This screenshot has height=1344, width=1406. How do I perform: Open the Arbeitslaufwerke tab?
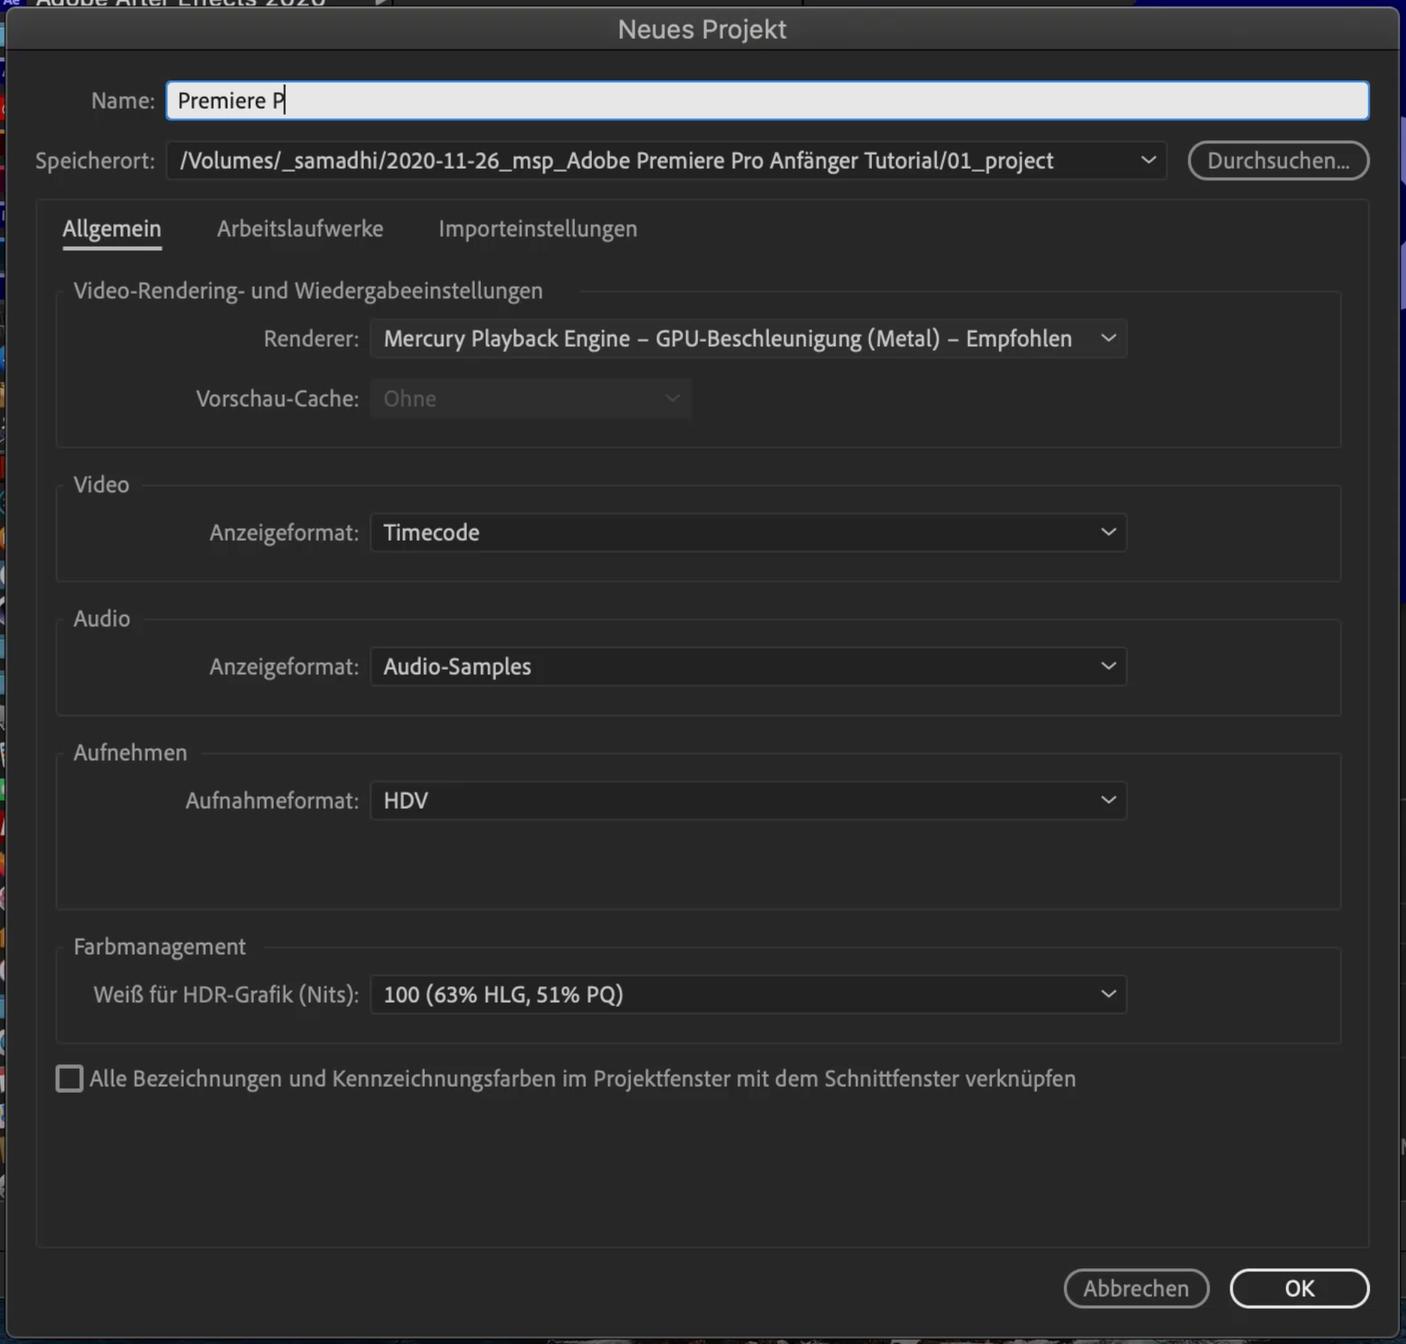[x=300, y=229]
